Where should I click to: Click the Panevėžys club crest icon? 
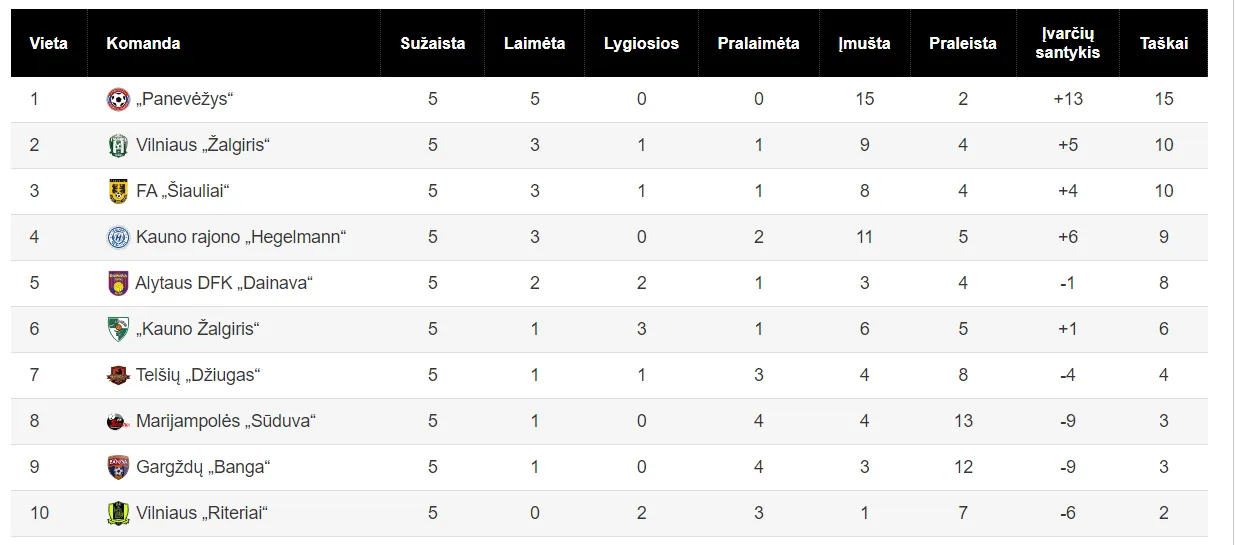[118, 99]
